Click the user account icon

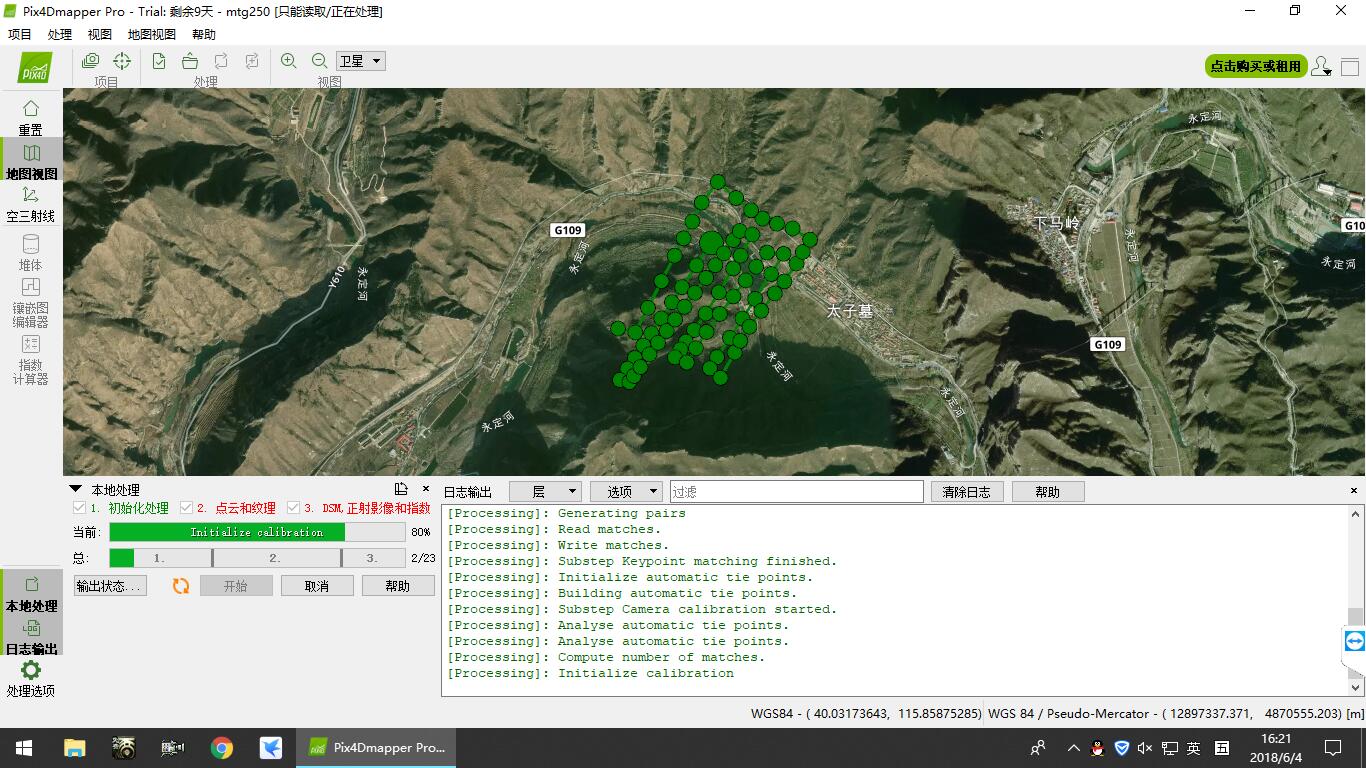1321,66
